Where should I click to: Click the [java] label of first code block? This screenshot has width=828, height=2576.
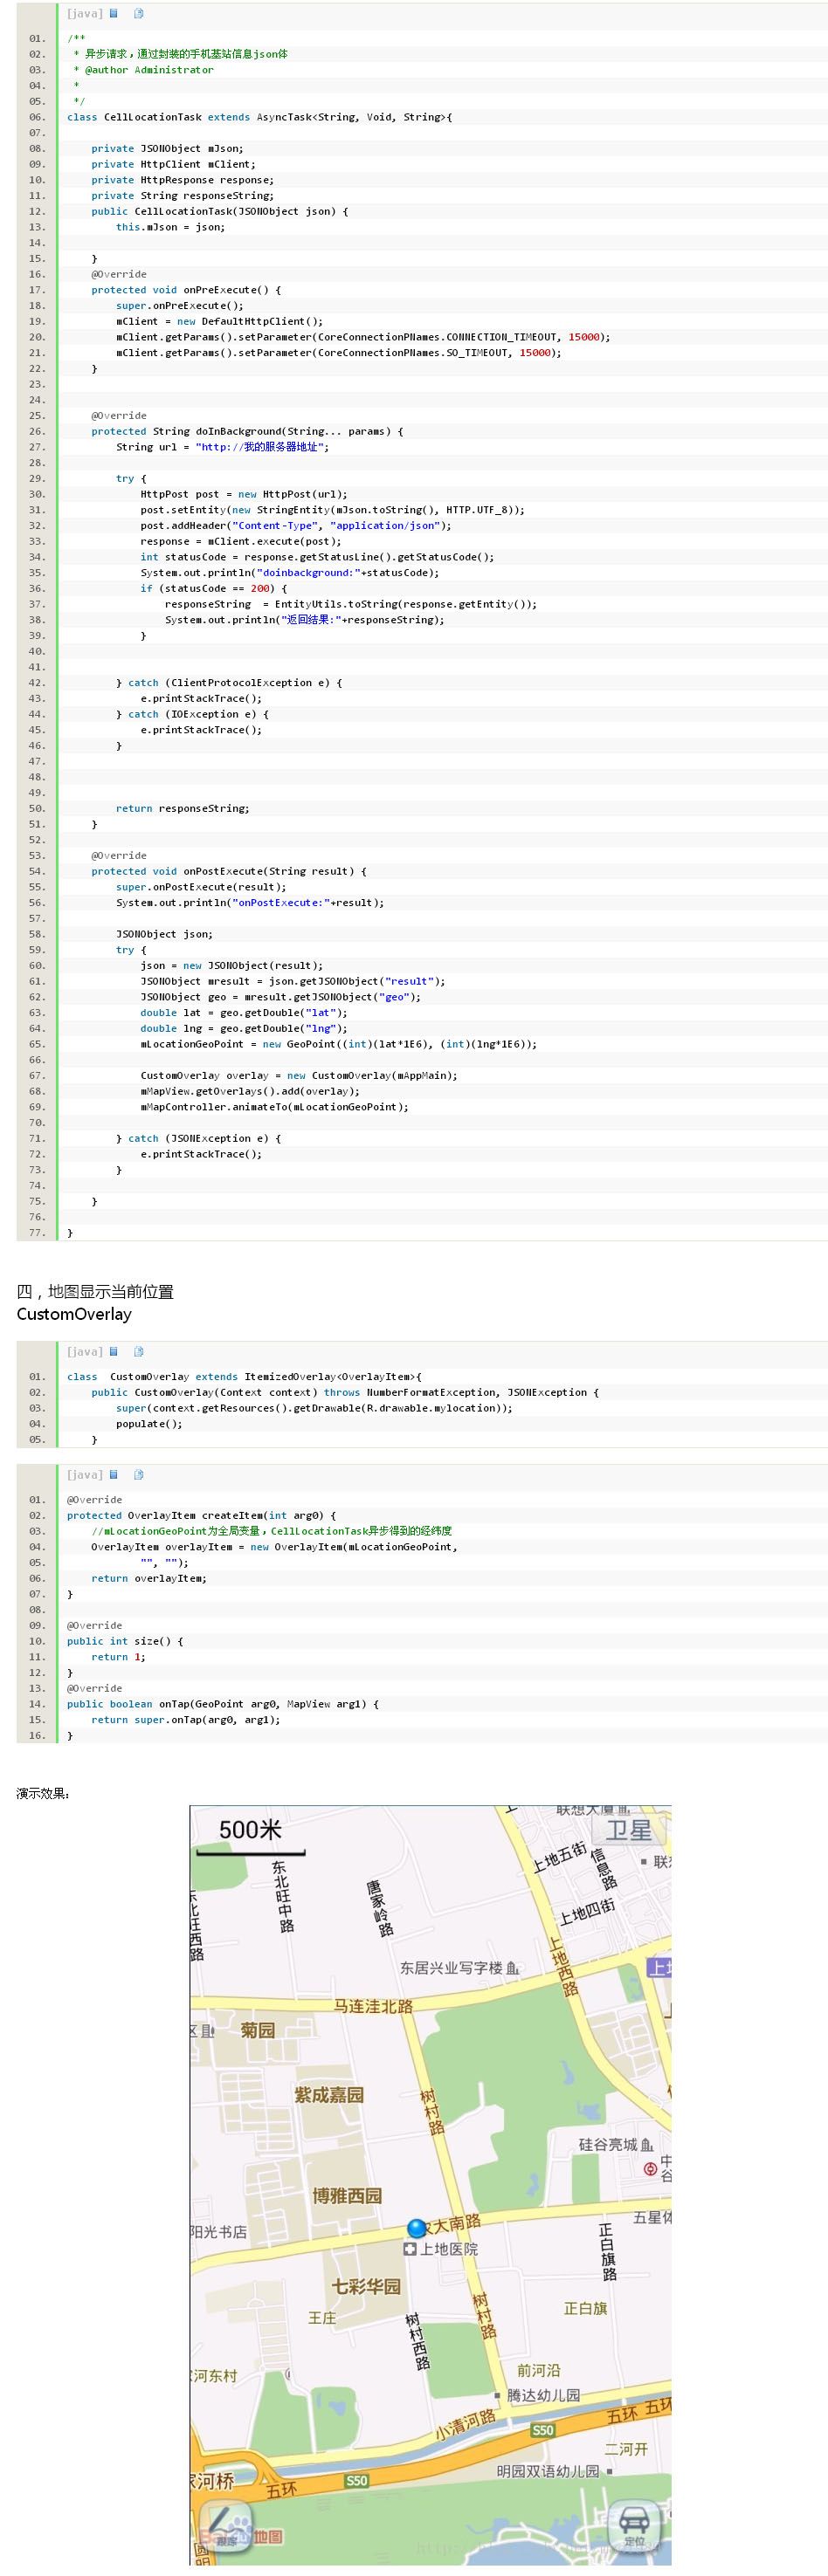[x=84, y=13]
